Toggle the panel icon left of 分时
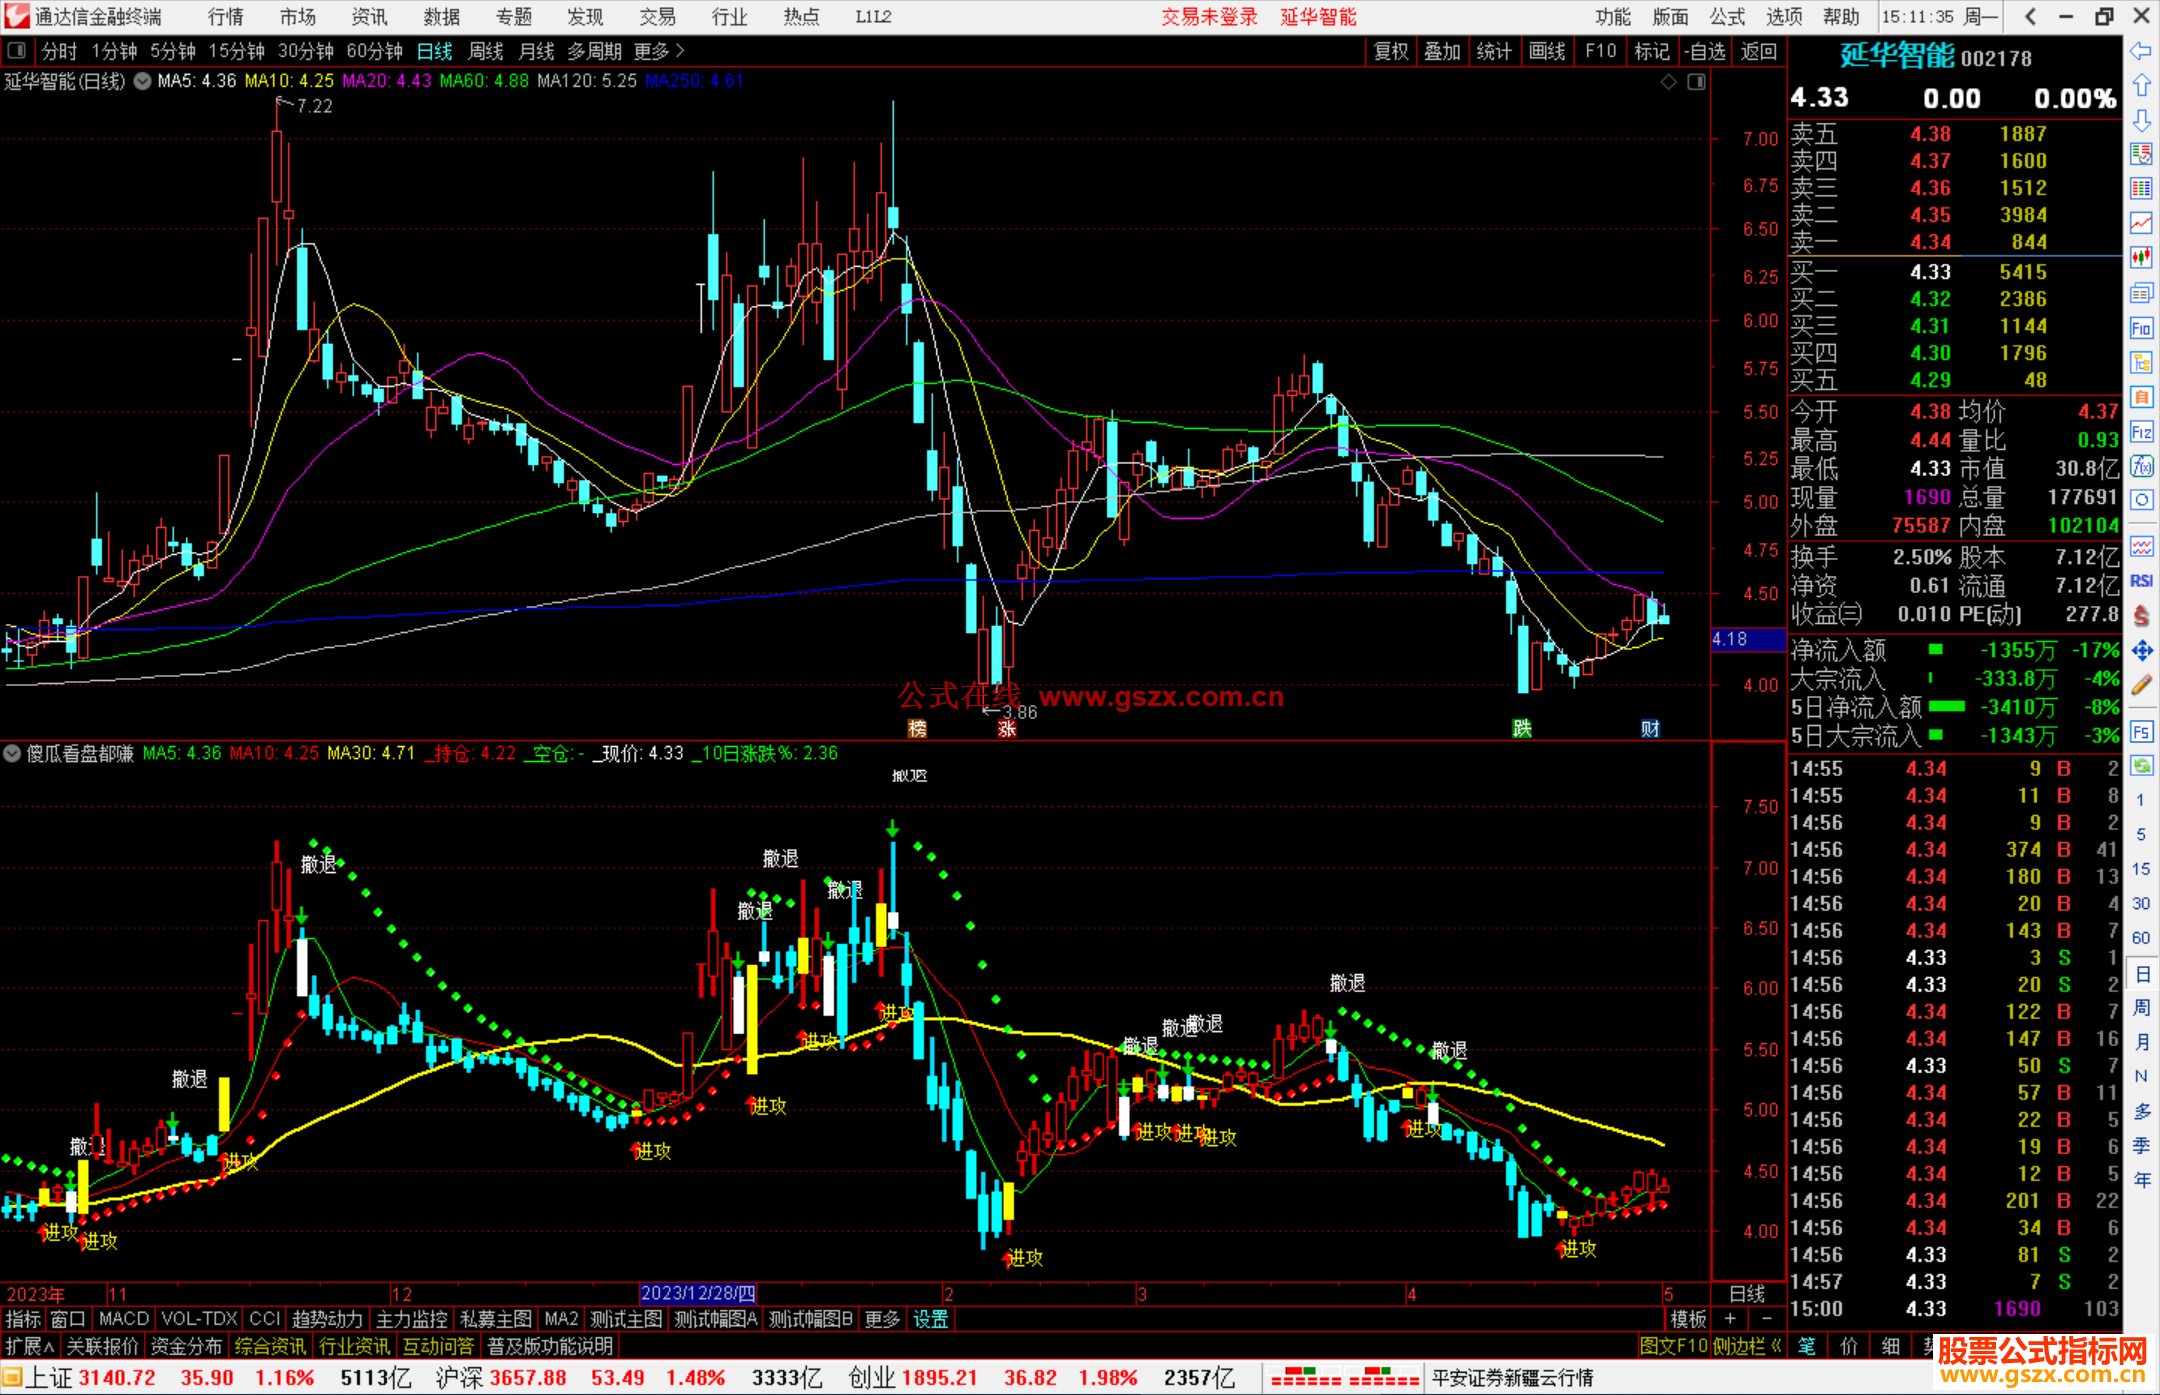The width and height of the screenshot is (2160, 1395). pos(16,51)
